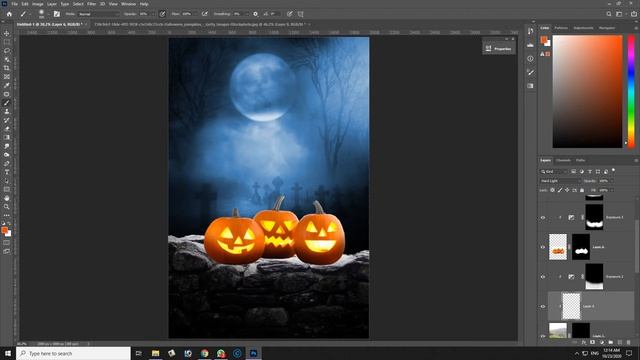Switch to the Channels tab

(x=563, y=160)
